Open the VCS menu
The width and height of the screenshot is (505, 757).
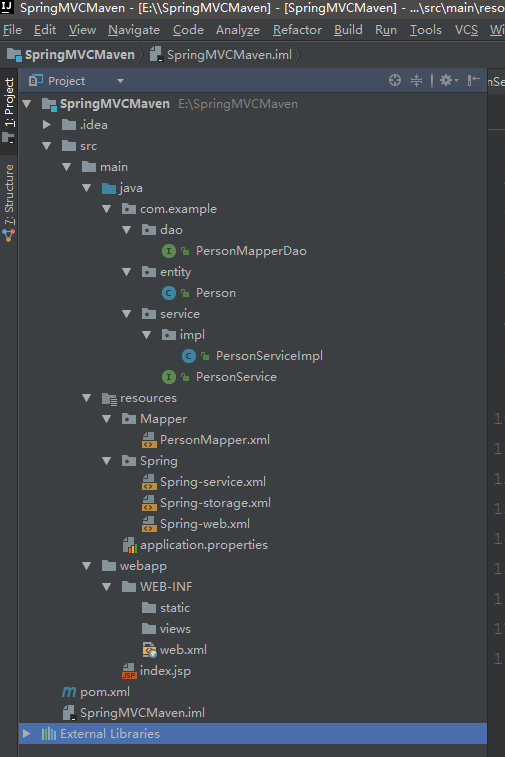pyautogui.click(x=466, y=30)
